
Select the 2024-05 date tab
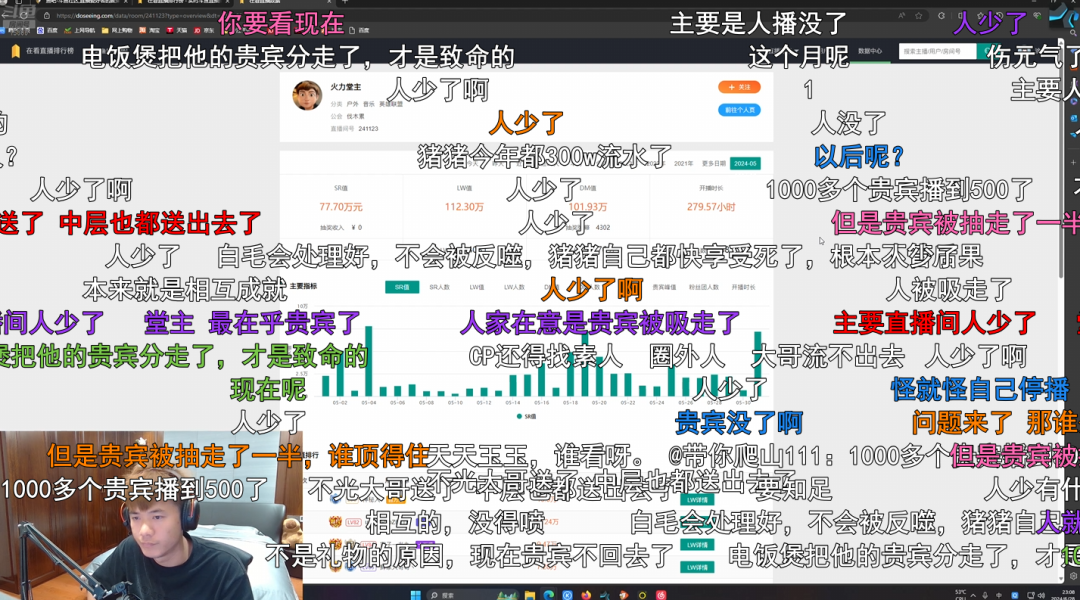(745, 163)
